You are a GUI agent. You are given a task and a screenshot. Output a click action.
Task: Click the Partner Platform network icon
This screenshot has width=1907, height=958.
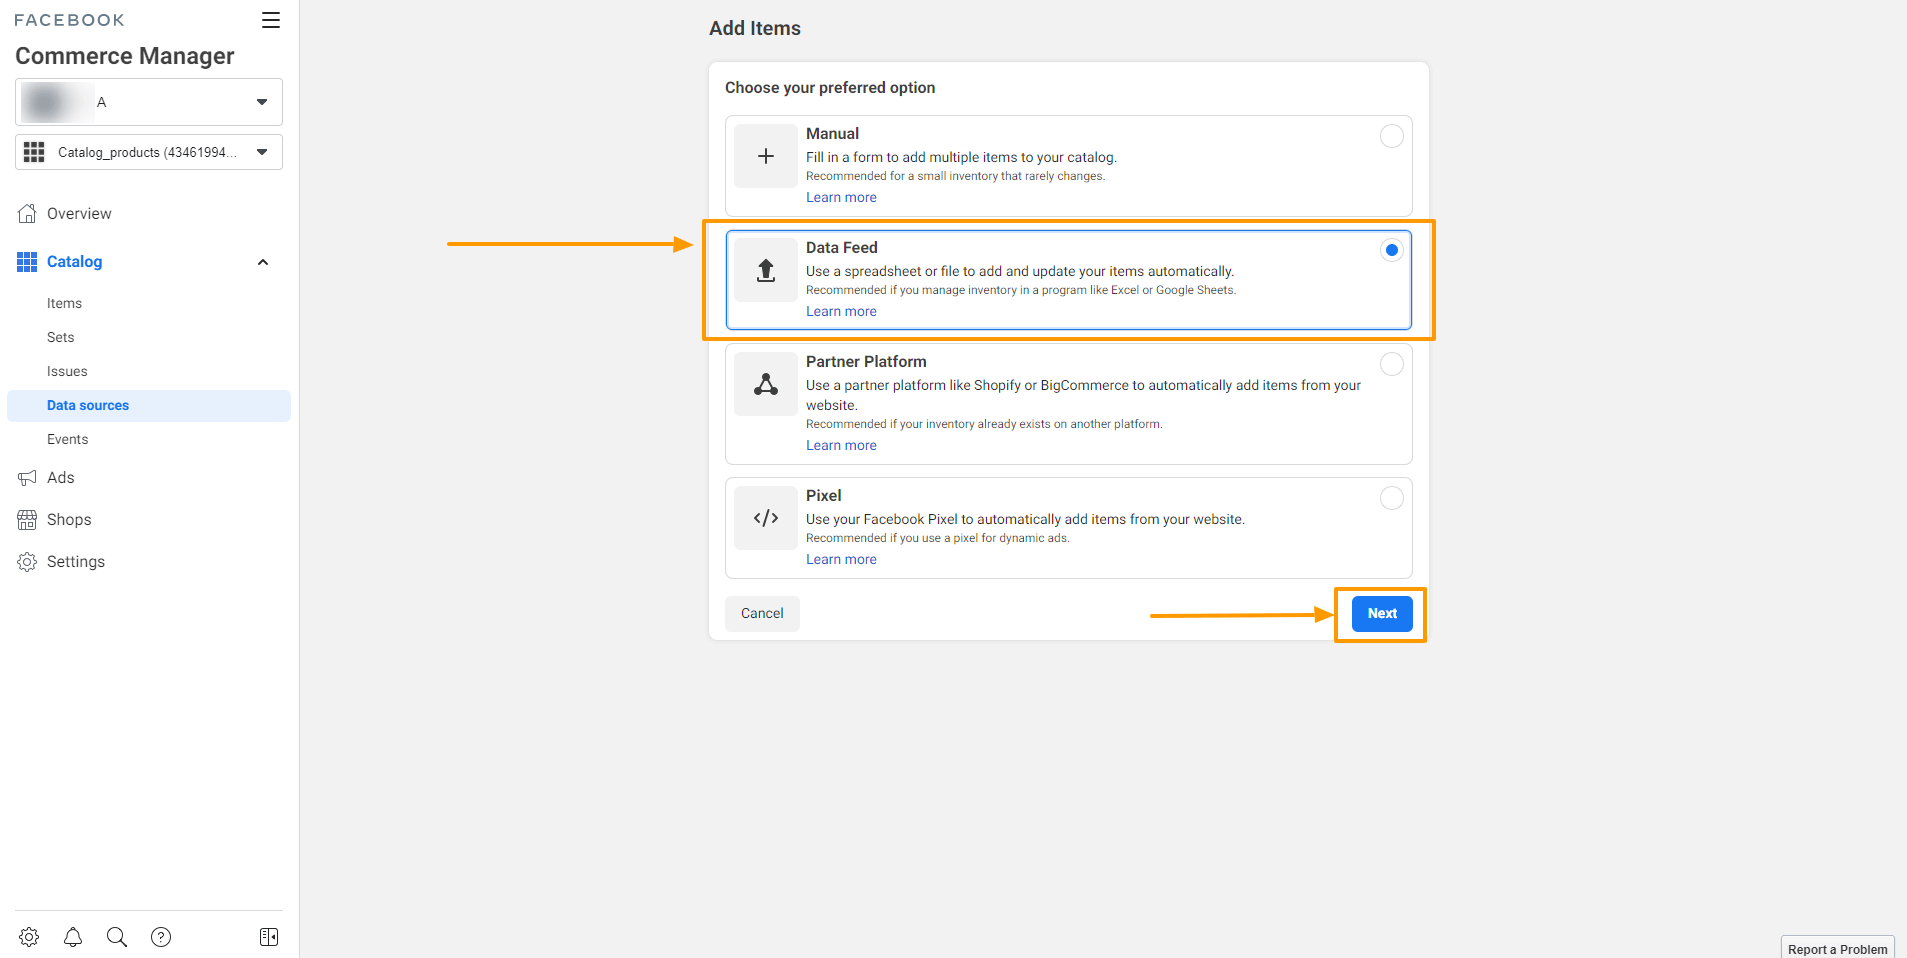(766, 384)
